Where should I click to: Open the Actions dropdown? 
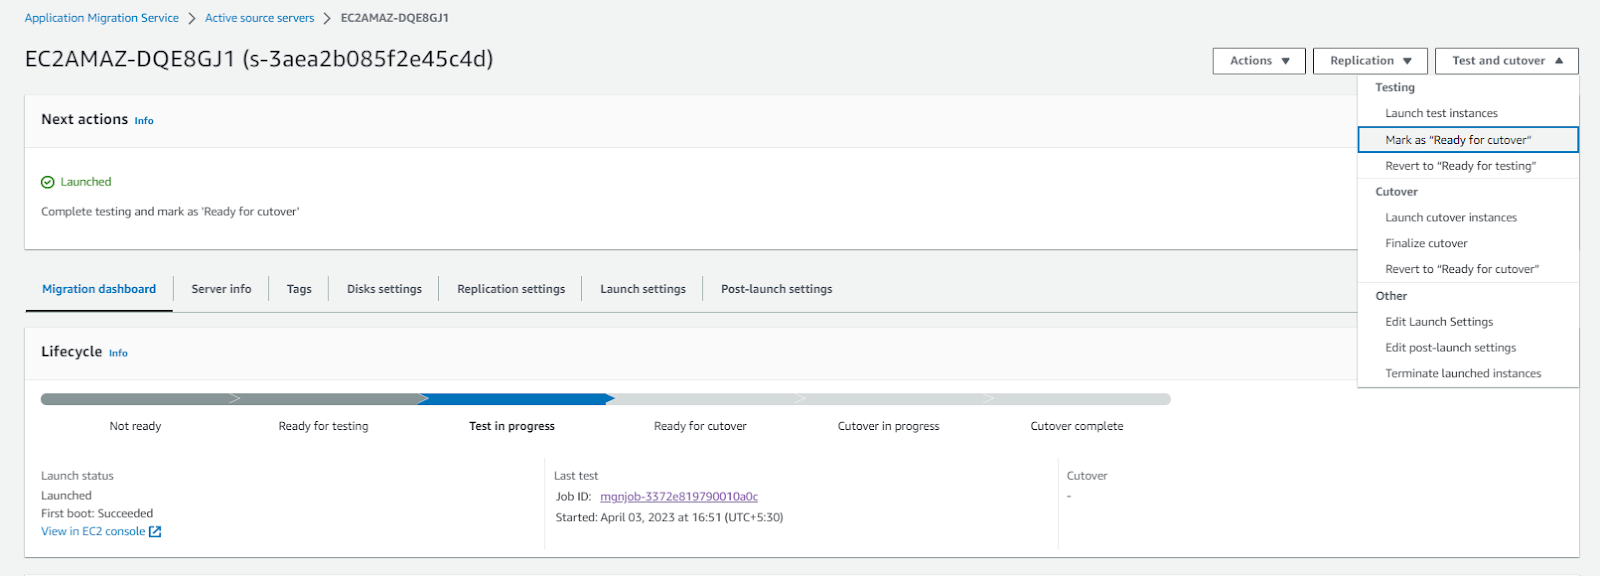click(1259, 61)
